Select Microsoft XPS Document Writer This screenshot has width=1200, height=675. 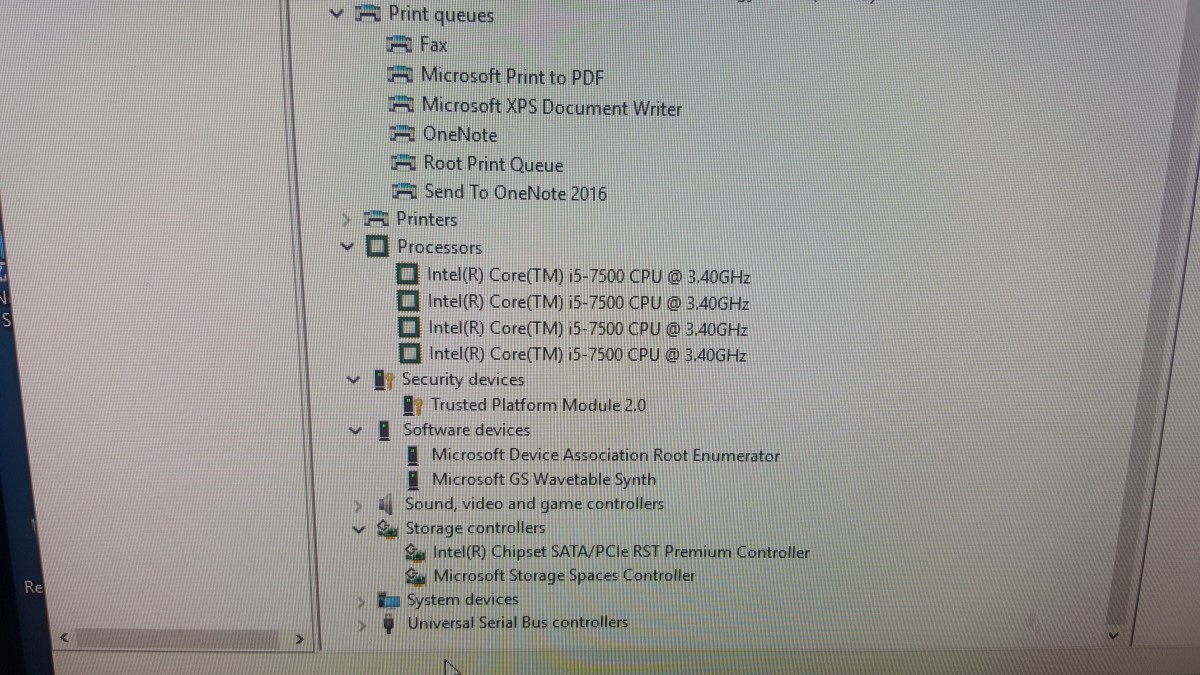[552, 106]
